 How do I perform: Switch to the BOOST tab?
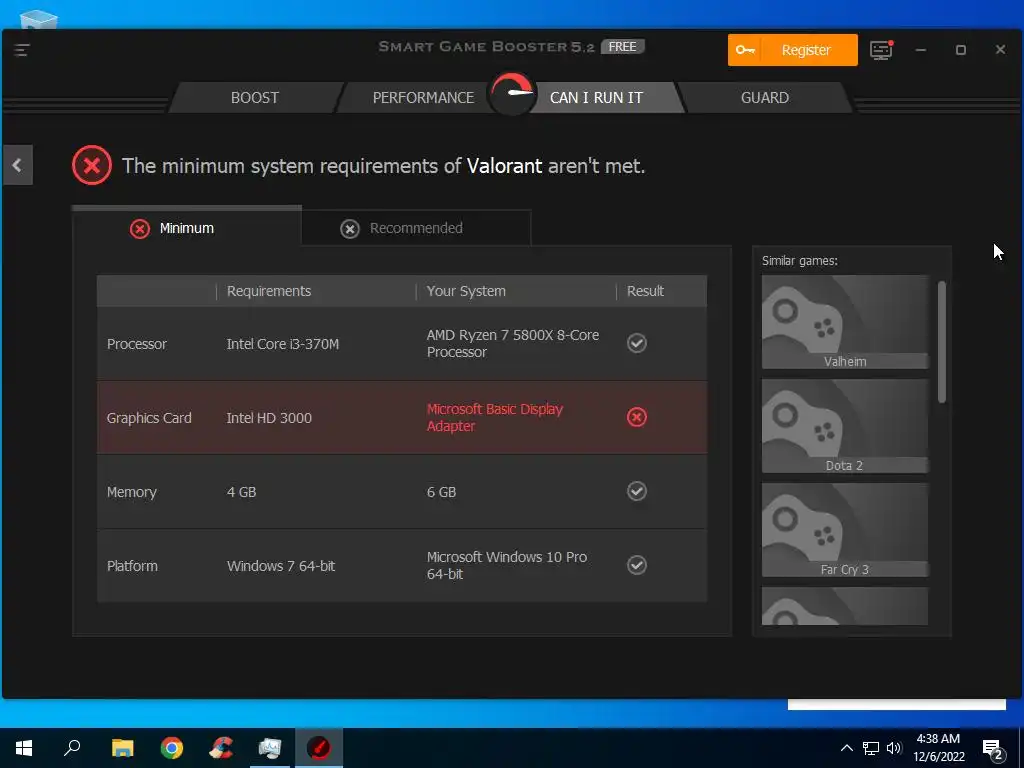click(x=255, y=97)
